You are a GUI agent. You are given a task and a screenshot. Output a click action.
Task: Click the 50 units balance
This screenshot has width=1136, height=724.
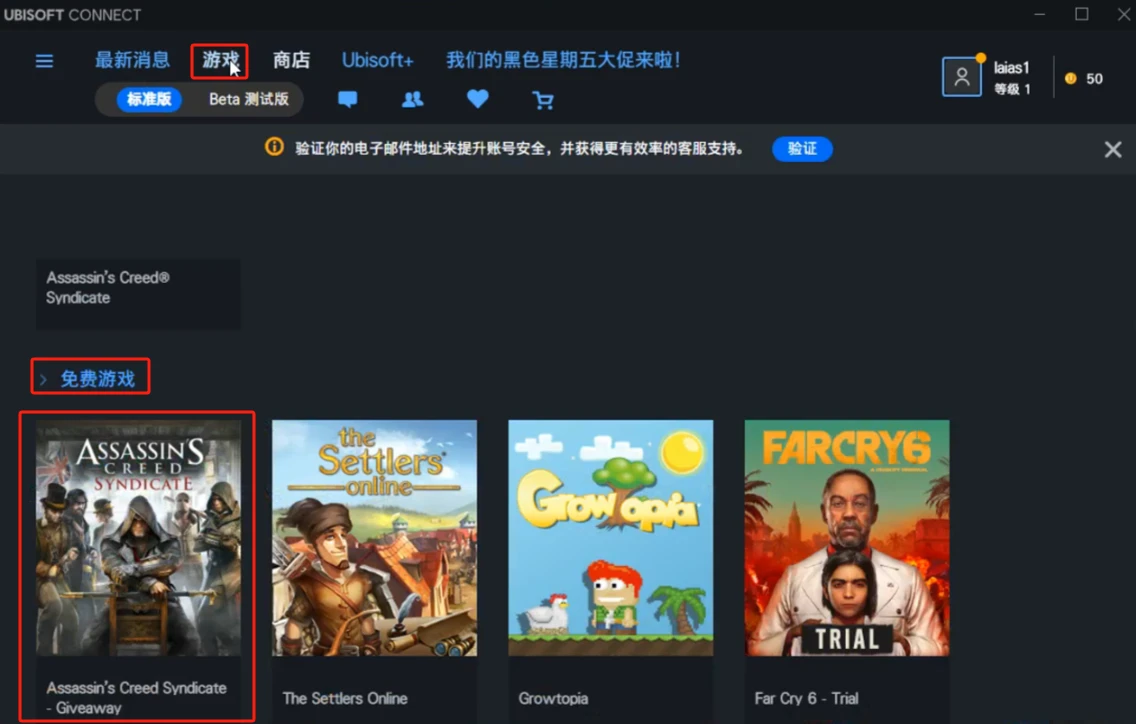coord(1094,79)
